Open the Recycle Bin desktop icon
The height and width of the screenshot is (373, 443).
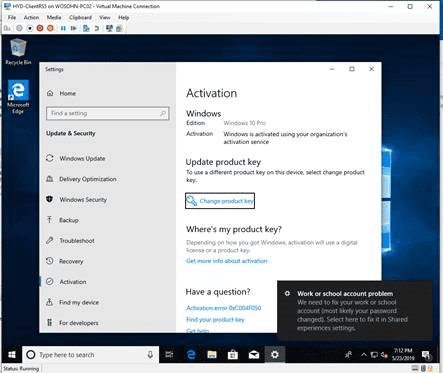pos(18,52)
